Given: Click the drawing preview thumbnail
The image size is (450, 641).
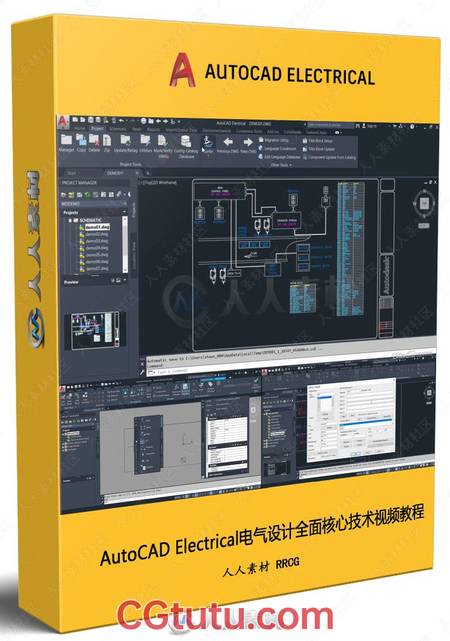Looking at the screenshot, I should tap(96, 331).
